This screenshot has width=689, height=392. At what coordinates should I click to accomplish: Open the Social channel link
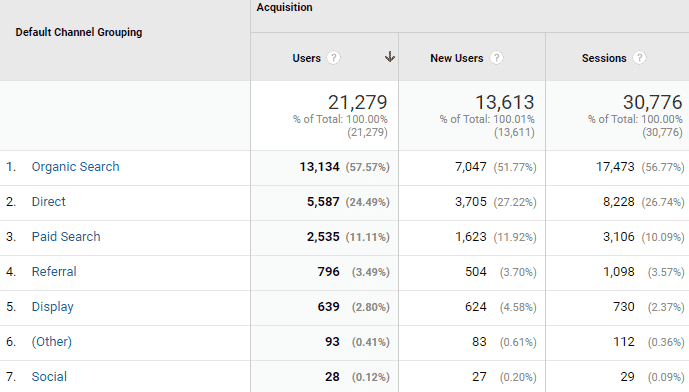coord(49,377)
